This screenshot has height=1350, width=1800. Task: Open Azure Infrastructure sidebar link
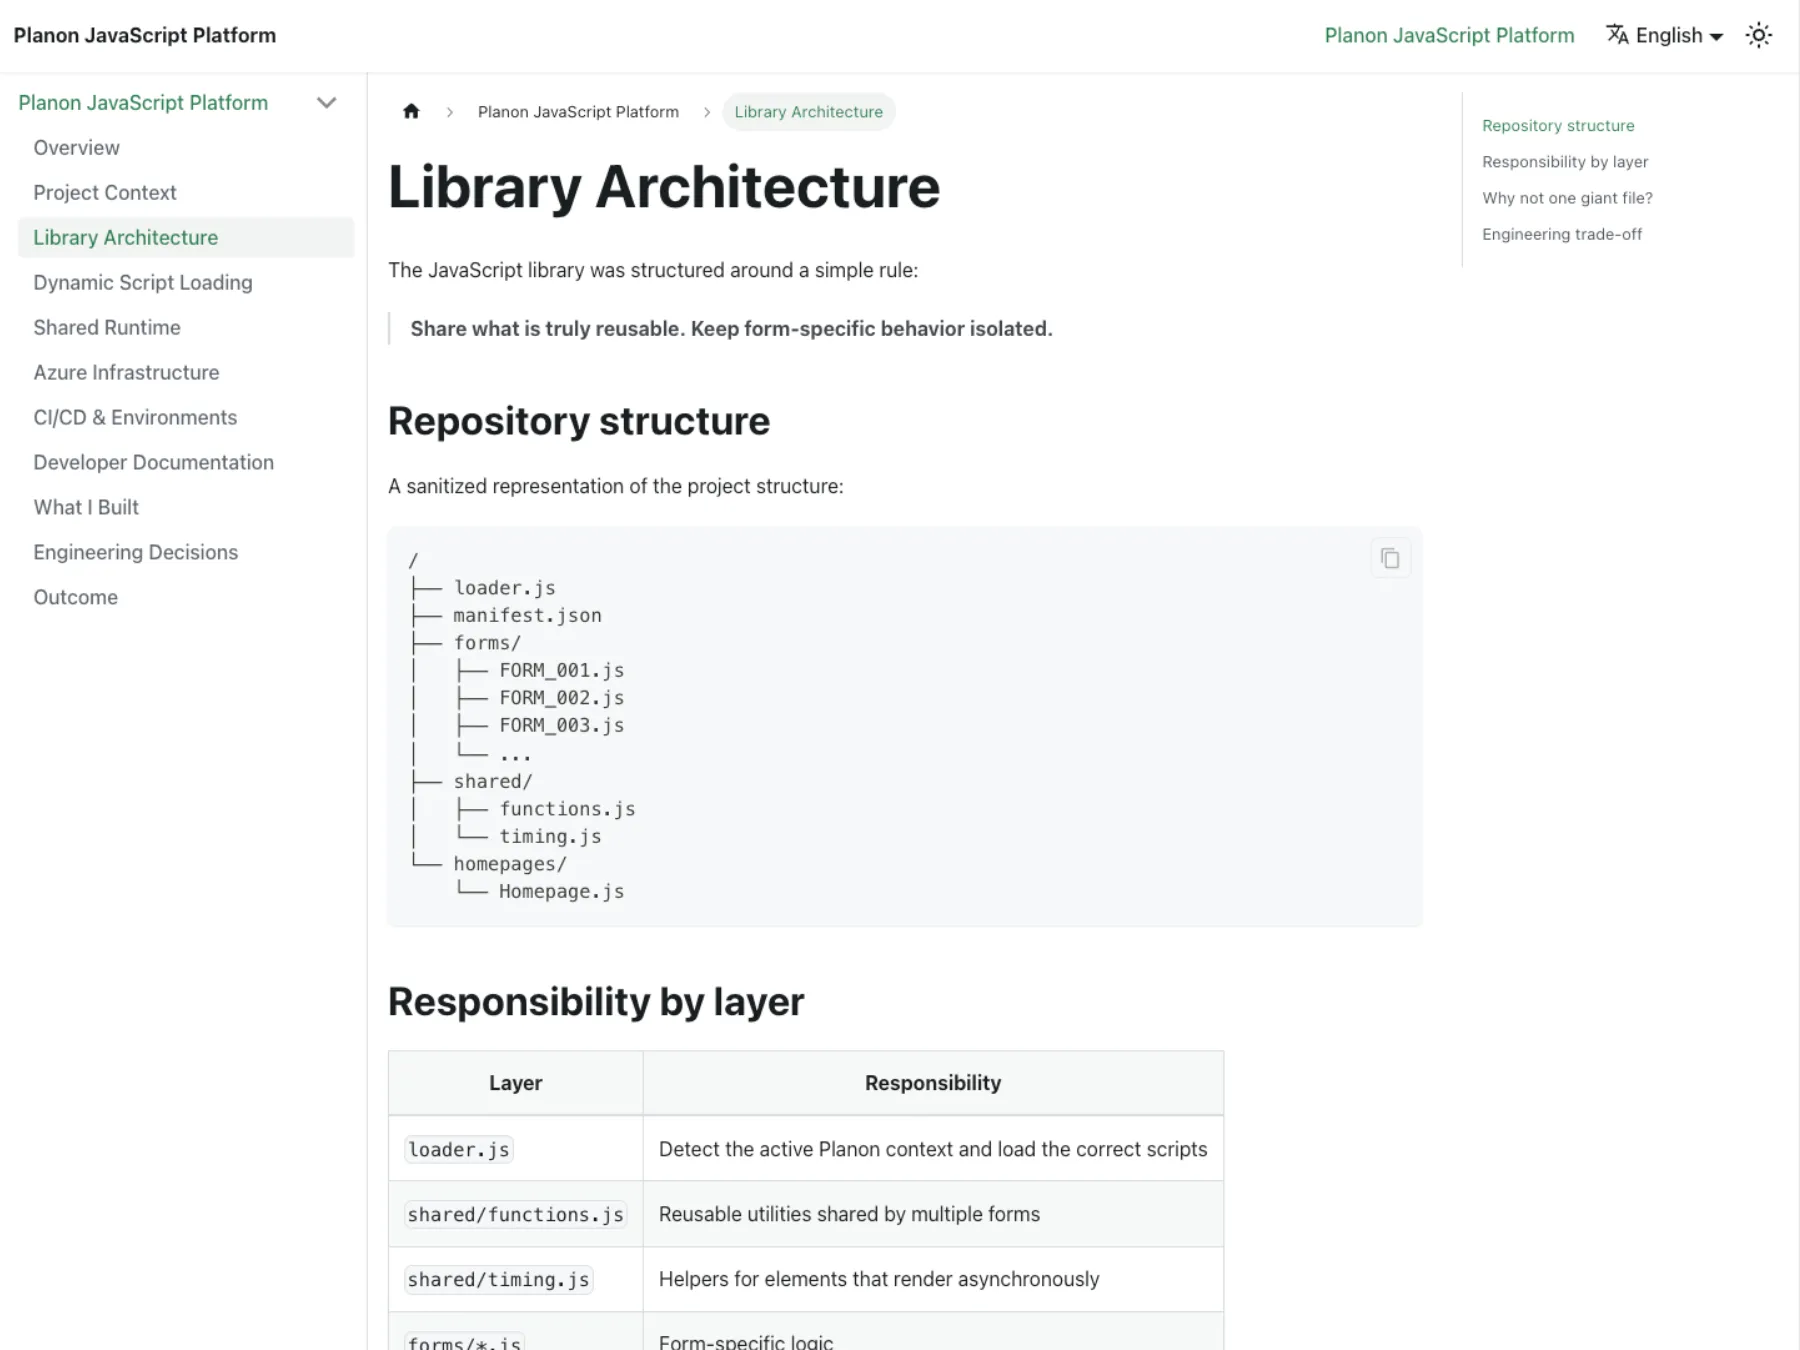coord(126,372)
